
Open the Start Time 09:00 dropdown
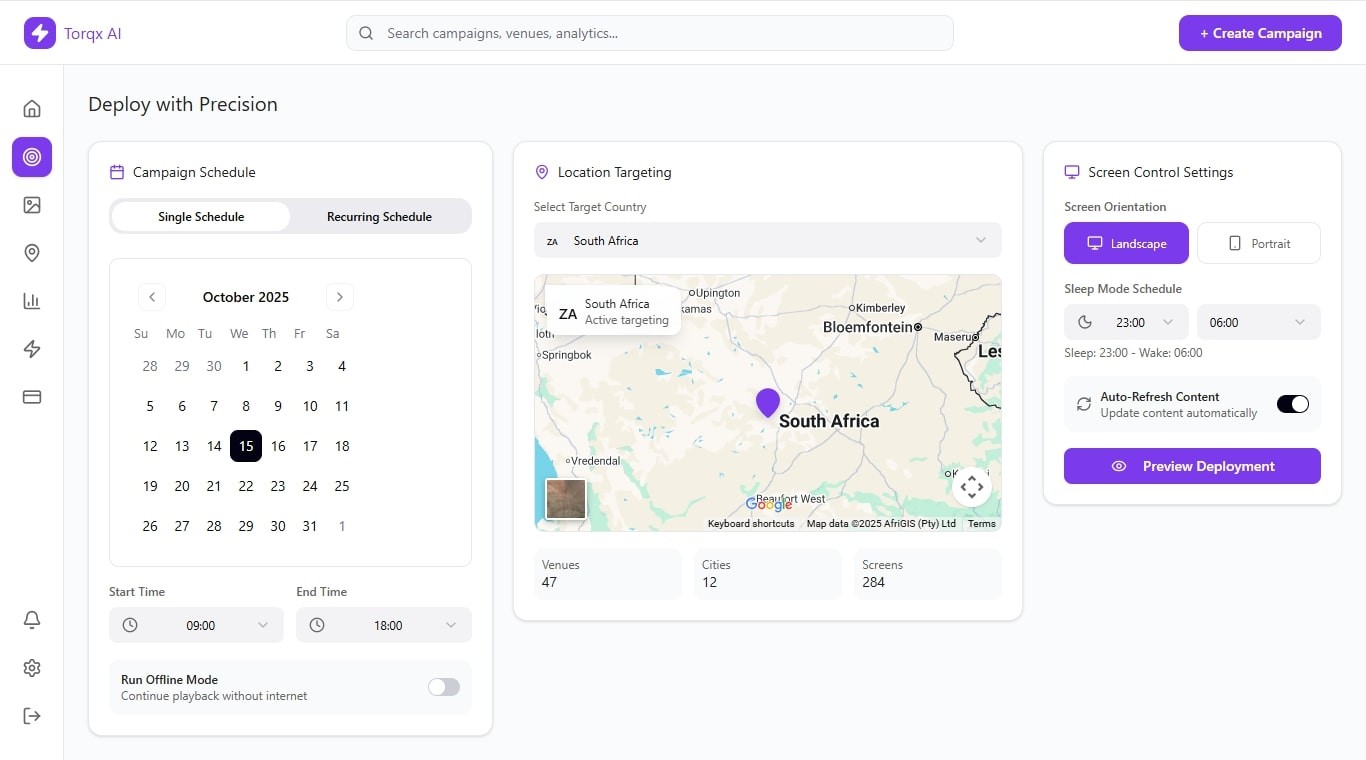click(x=196, y=625)
